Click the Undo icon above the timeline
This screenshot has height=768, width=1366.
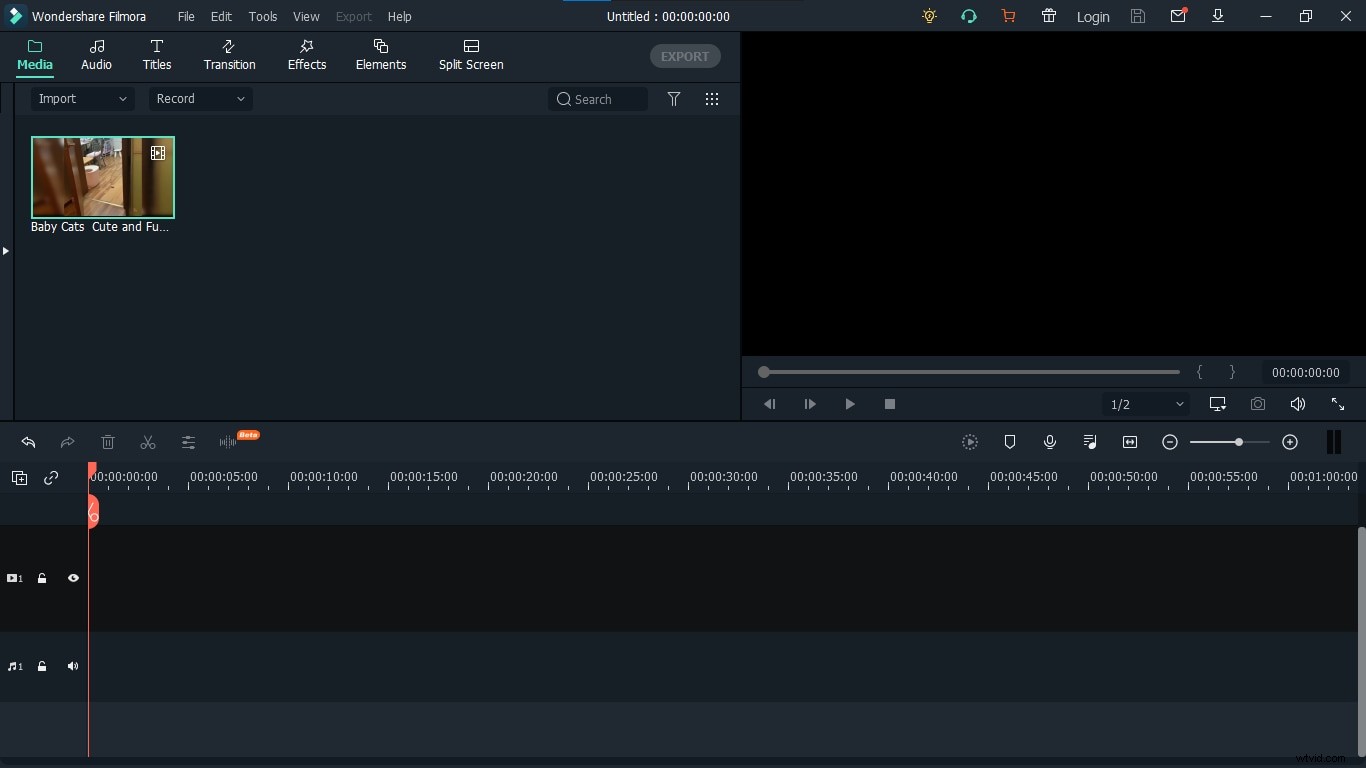click(27, 443)
